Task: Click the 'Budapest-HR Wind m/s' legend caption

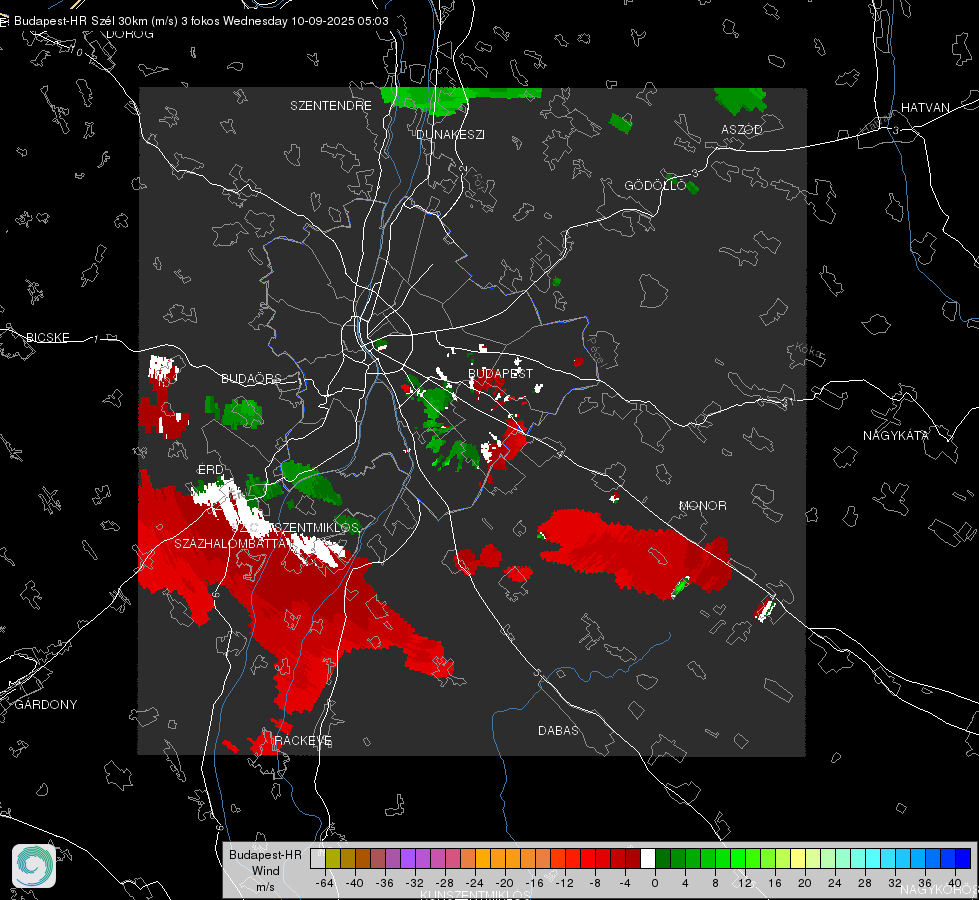Action: coord(265,871)
